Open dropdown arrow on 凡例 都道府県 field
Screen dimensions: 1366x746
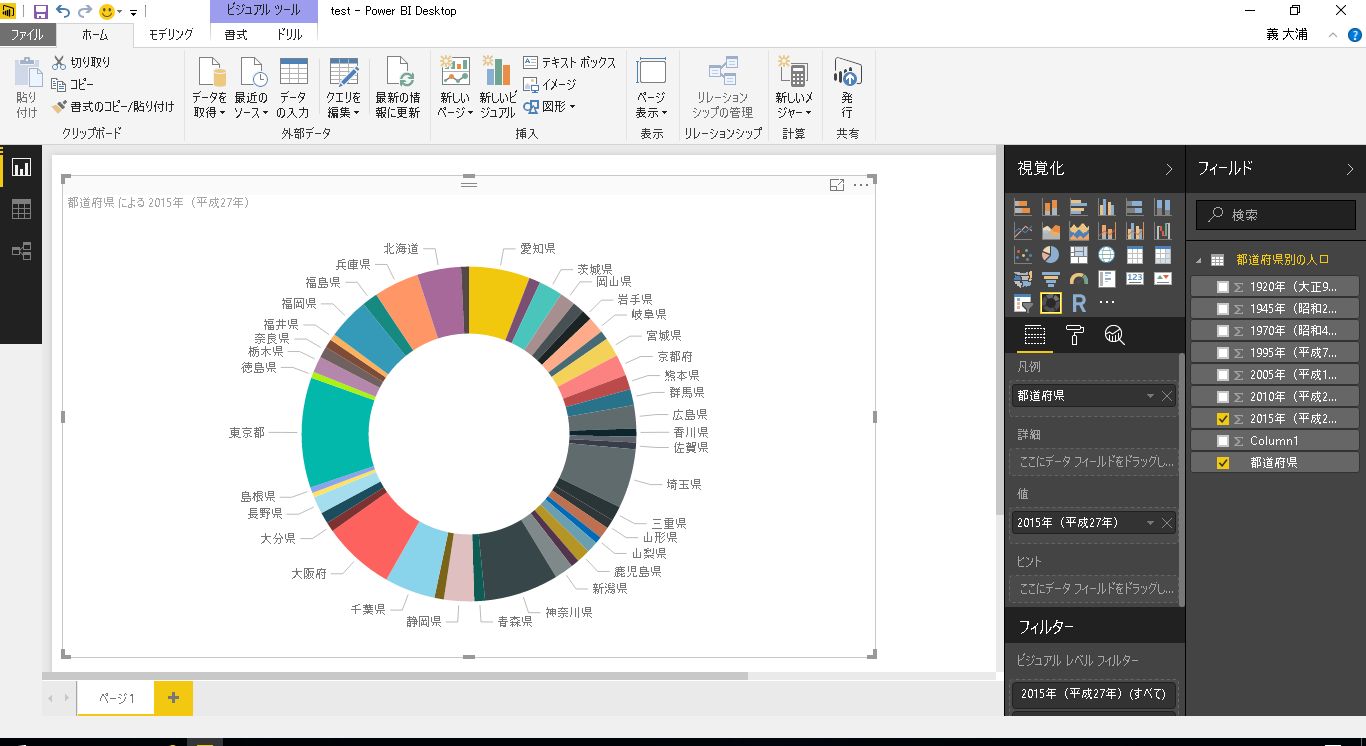tap(1150, 396)
